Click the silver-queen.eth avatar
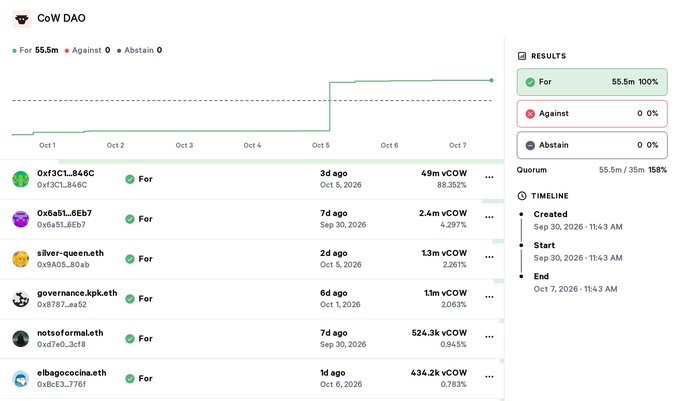The height and width of the screenshot is (401, 680). click(x=21, y=259)
